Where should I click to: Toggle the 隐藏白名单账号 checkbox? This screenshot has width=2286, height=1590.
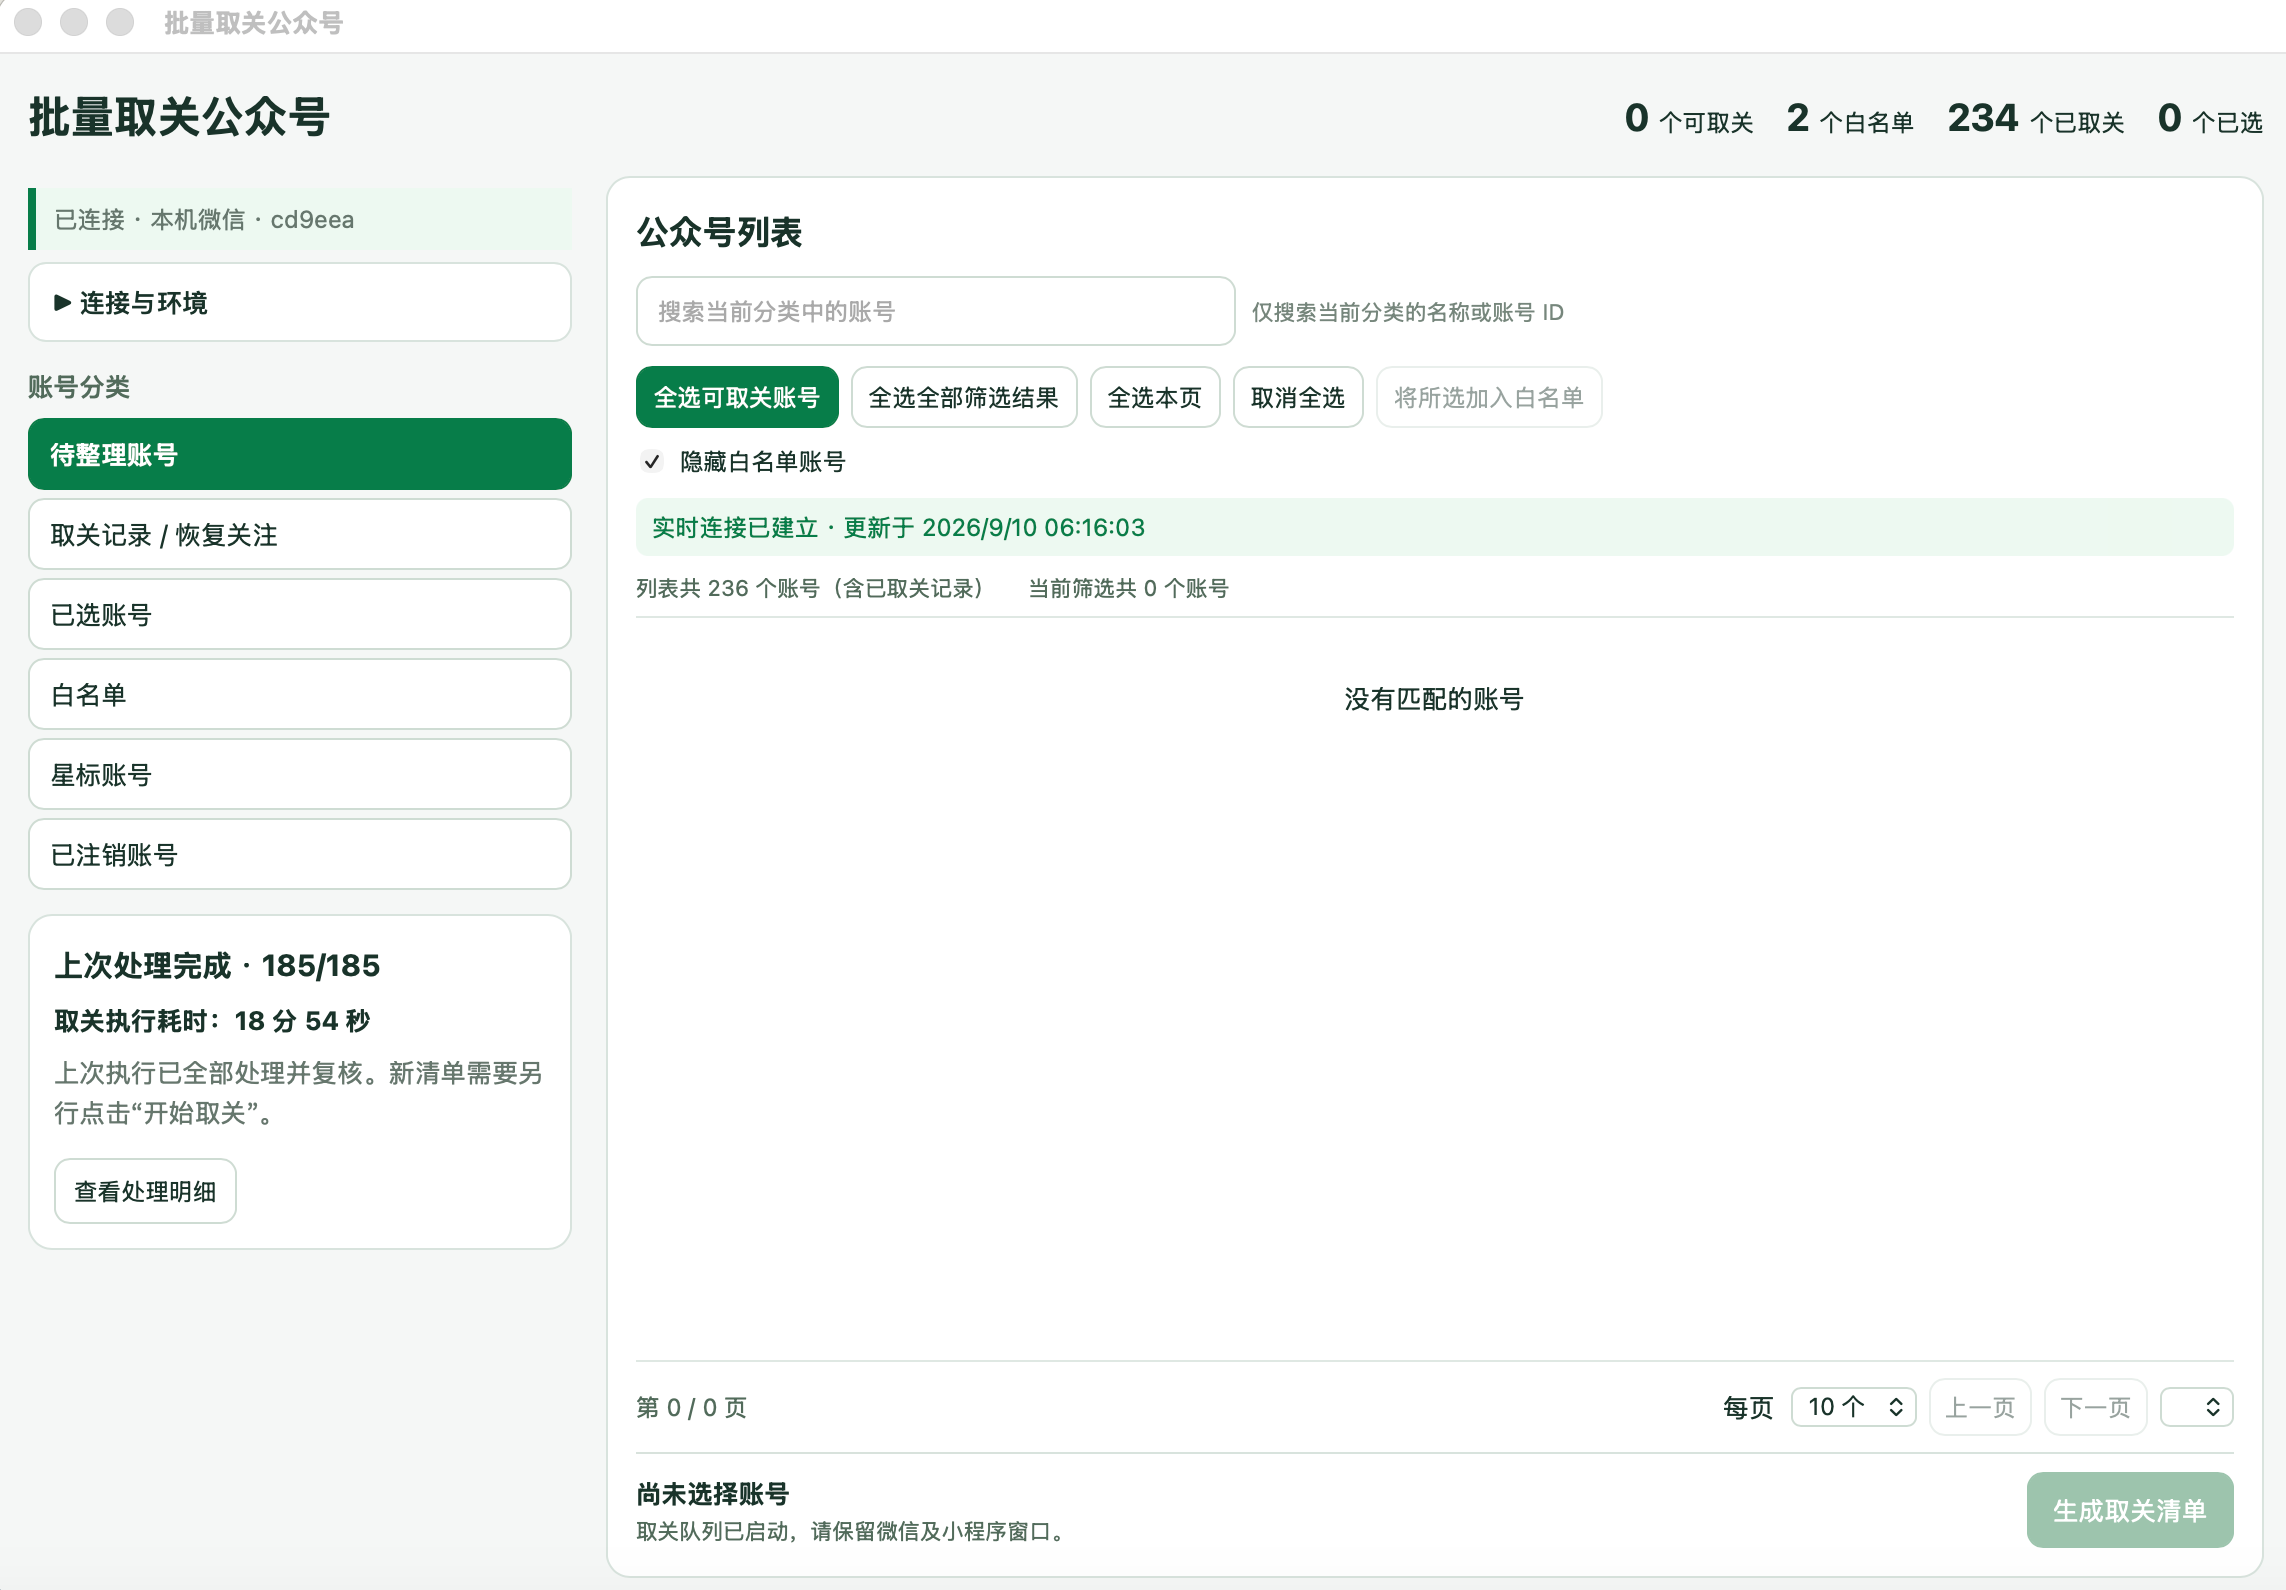(652, 461)
